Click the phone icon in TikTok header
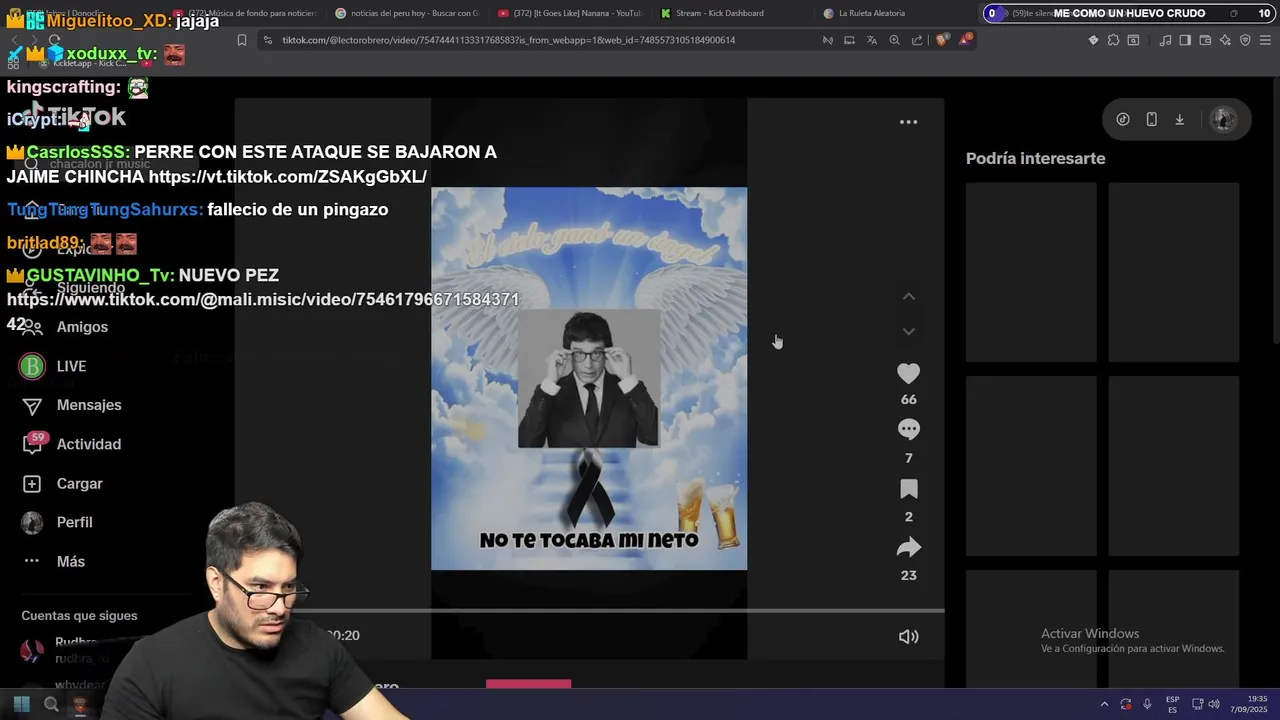This screenshot has height=720, width=1280. pos(1151,119)
